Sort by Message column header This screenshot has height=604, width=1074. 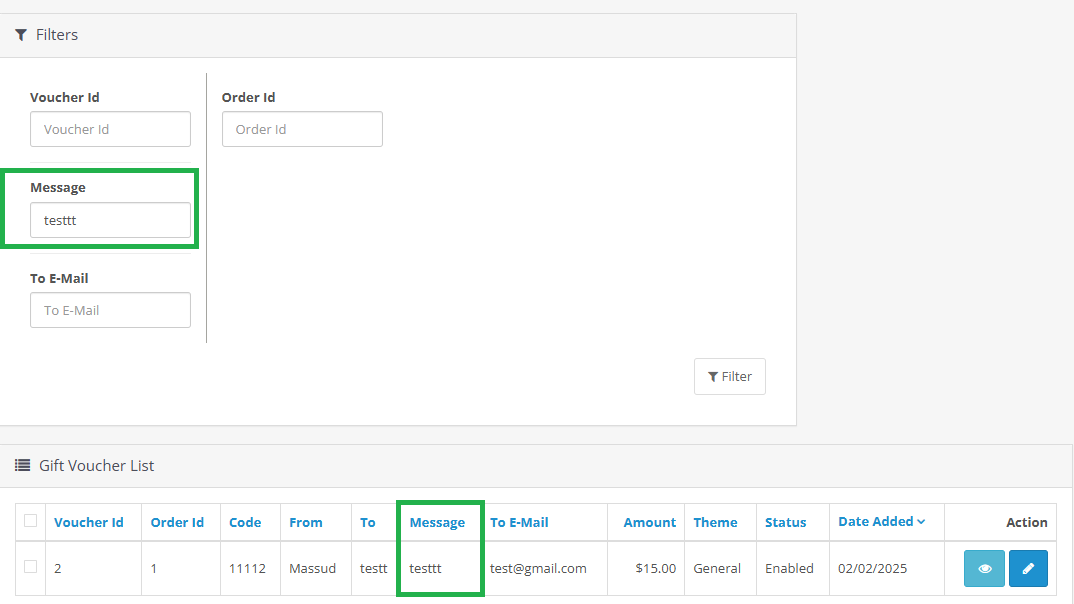437,522
